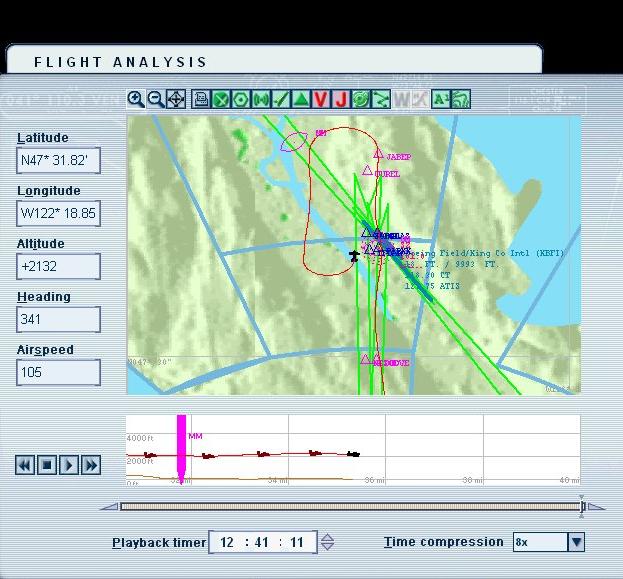Click the flight path zigzag icon
623x579 pixels.
click(x=381, y=99)
